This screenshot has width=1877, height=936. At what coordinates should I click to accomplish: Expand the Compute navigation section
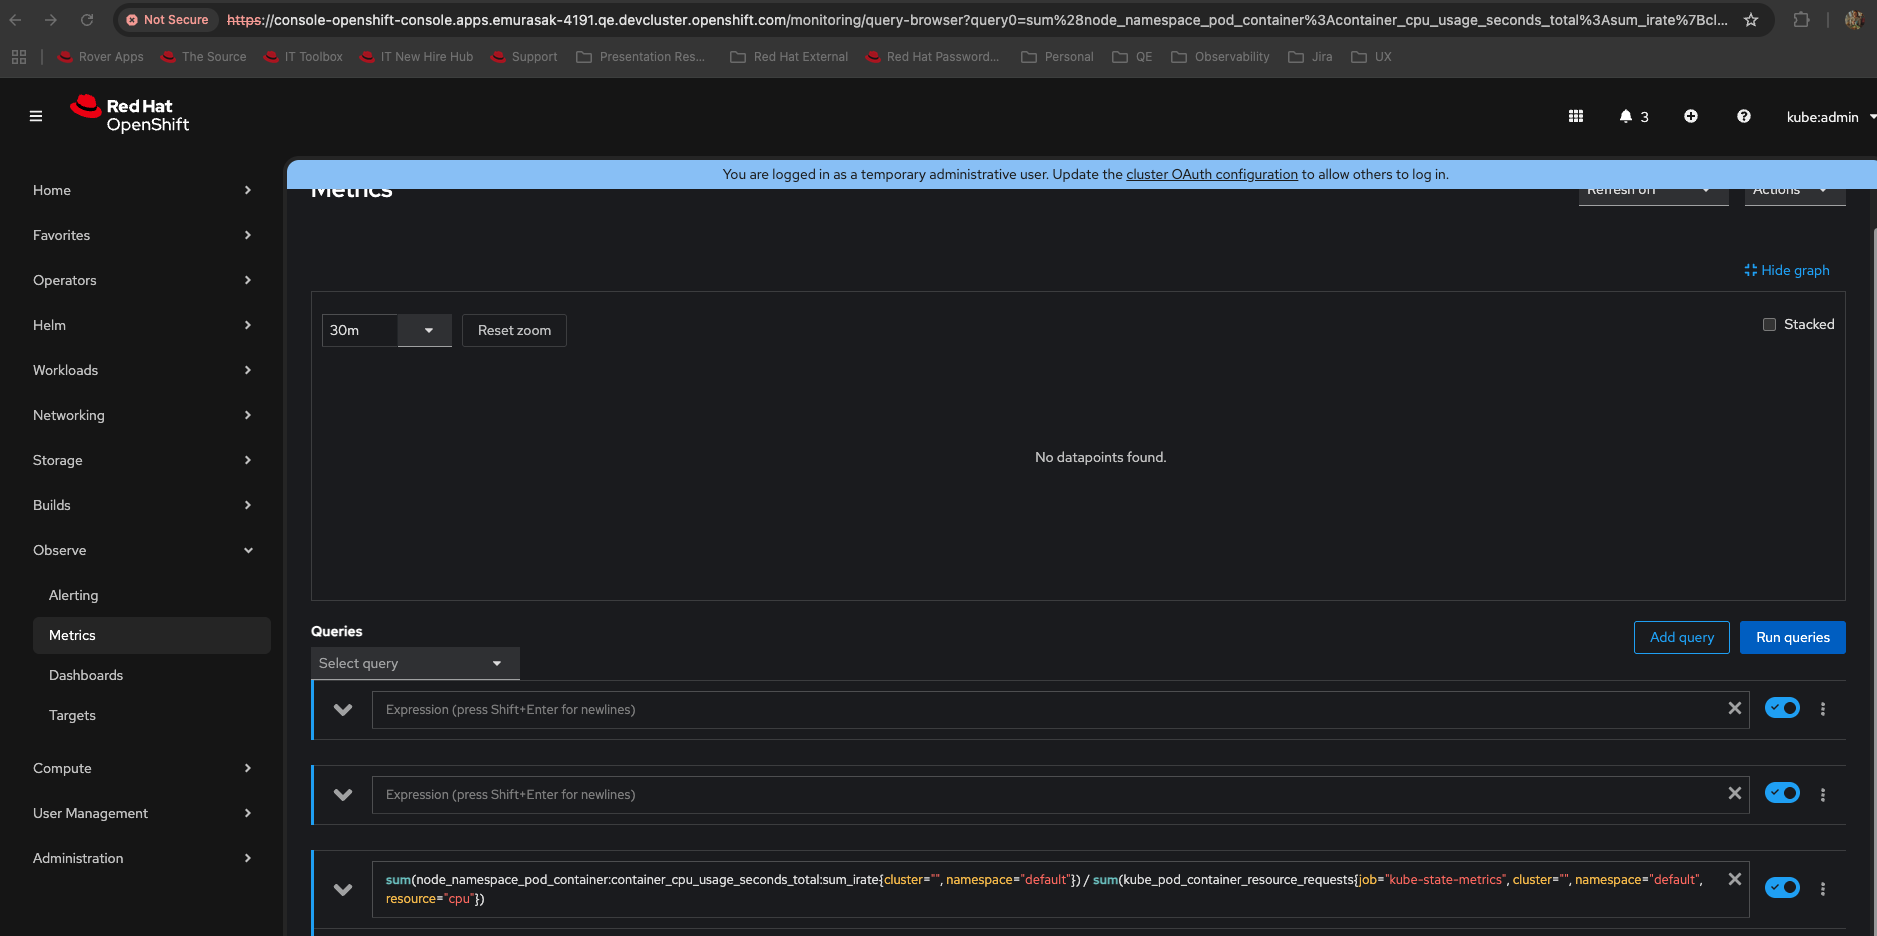click(143, 768)
